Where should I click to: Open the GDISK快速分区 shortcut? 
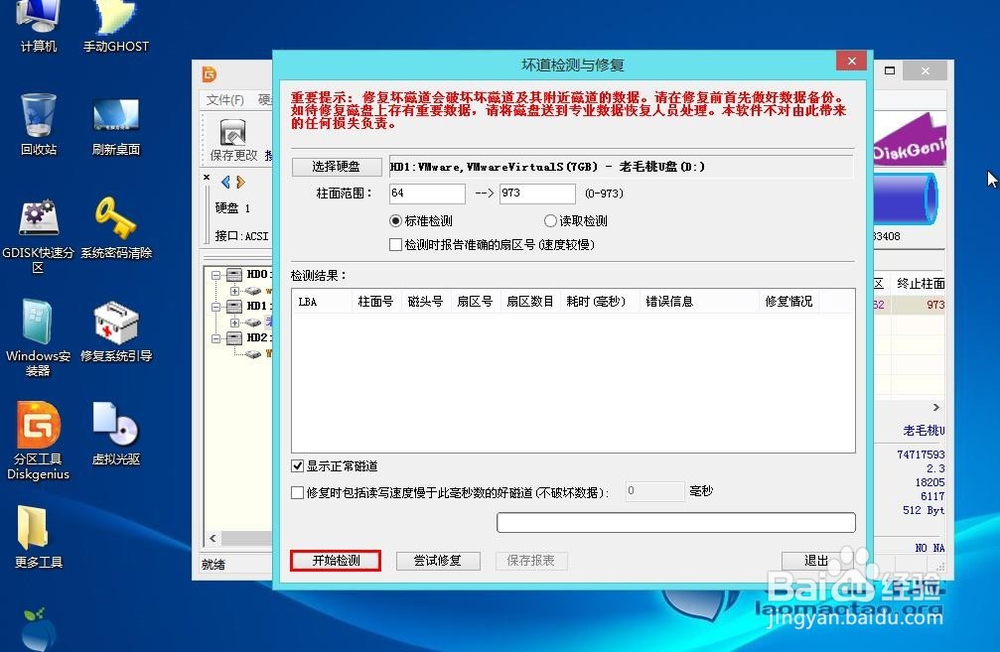click(38, 236)
